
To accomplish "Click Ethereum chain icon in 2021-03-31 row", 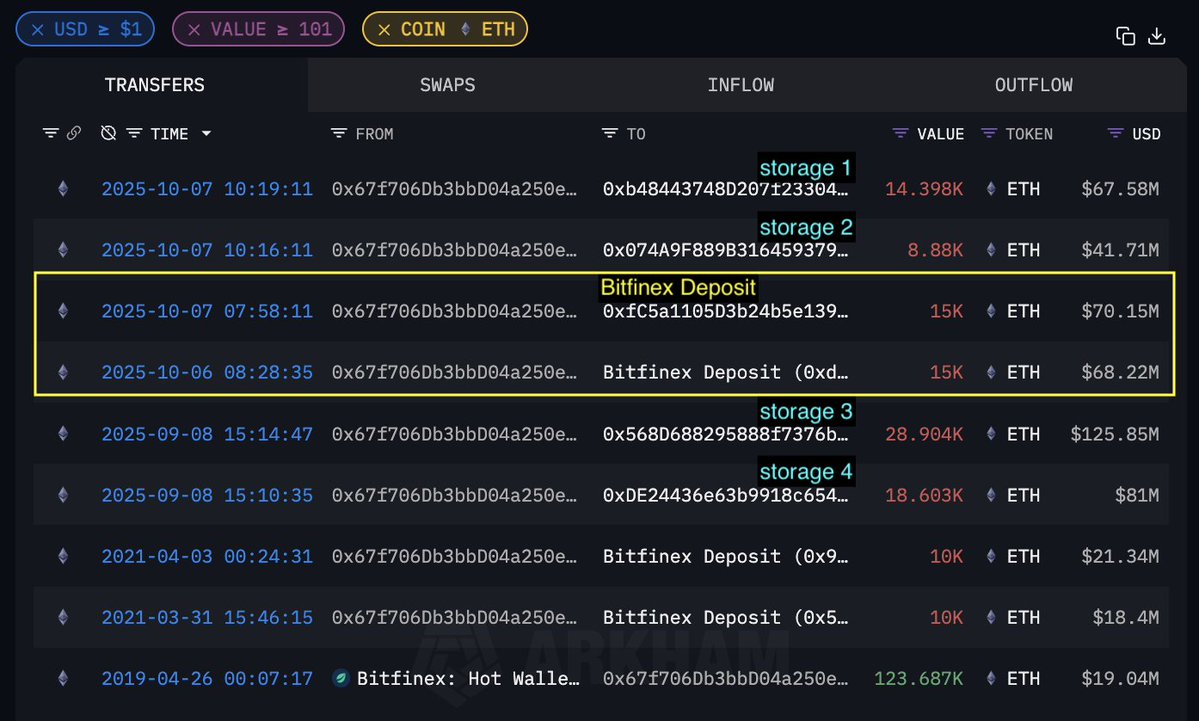I will [x=63, y=617].
